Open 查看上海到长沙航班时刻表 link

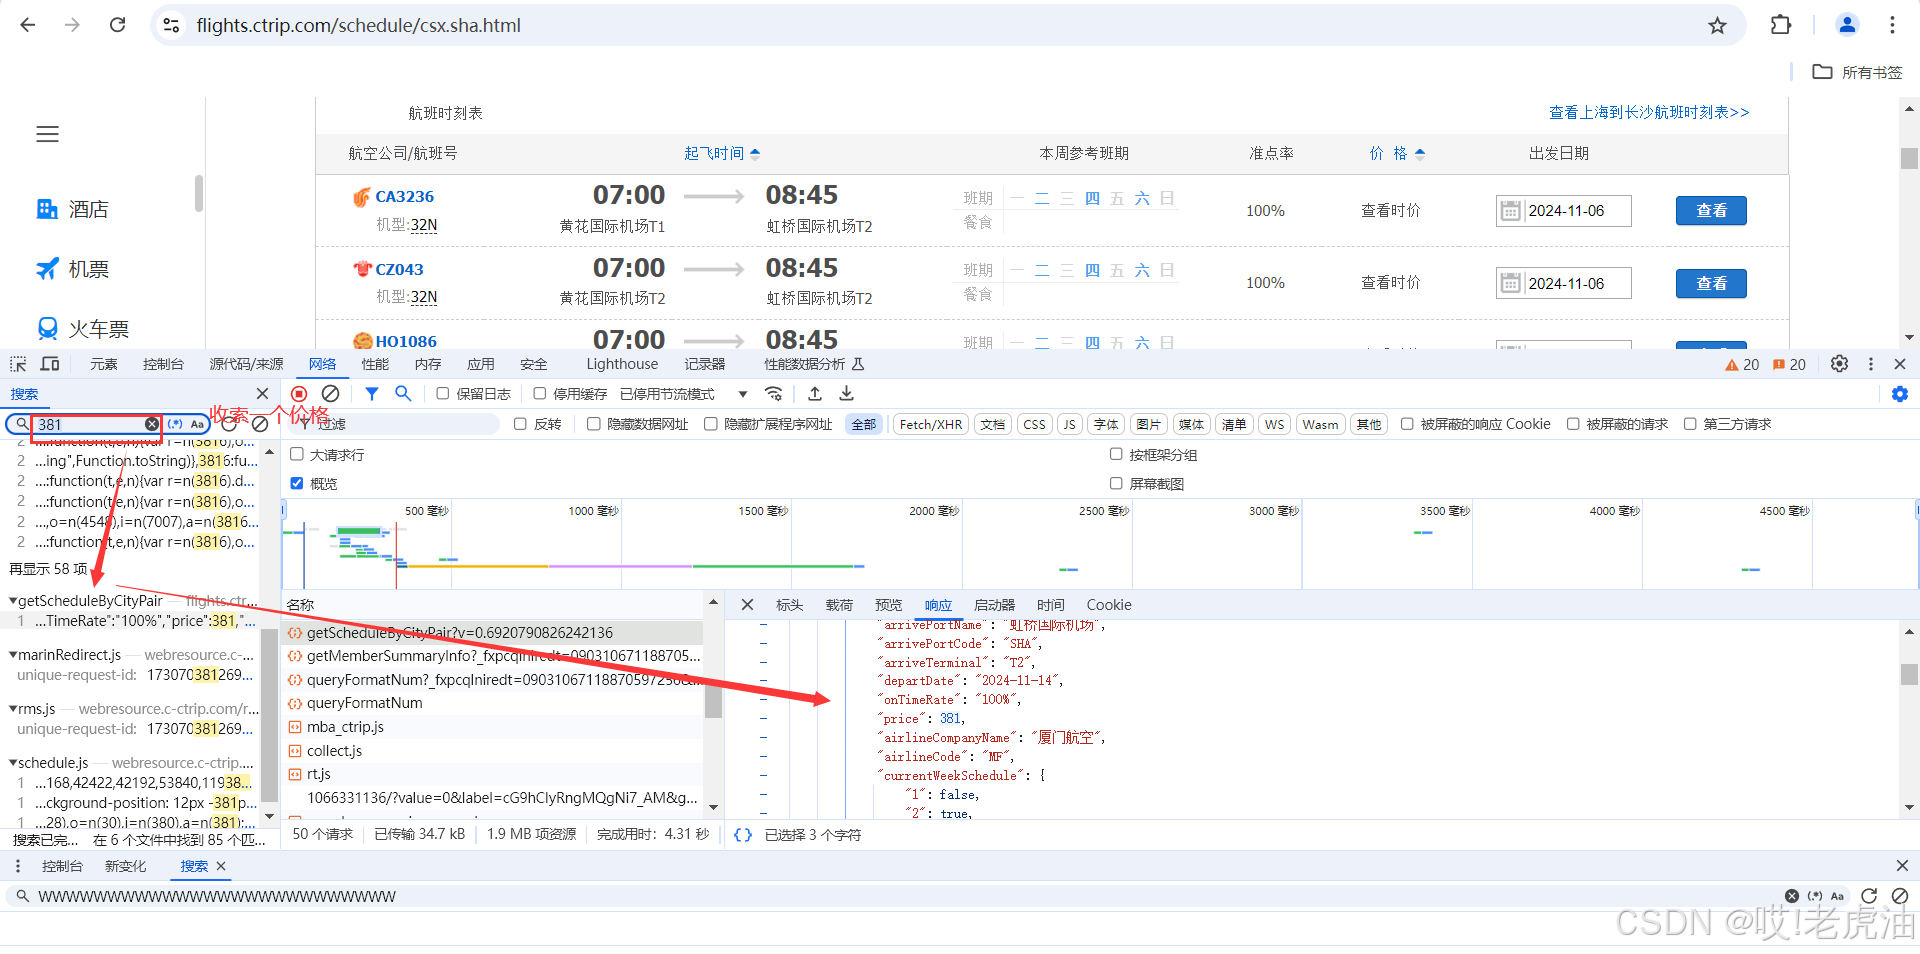(x=1649, y=112)
